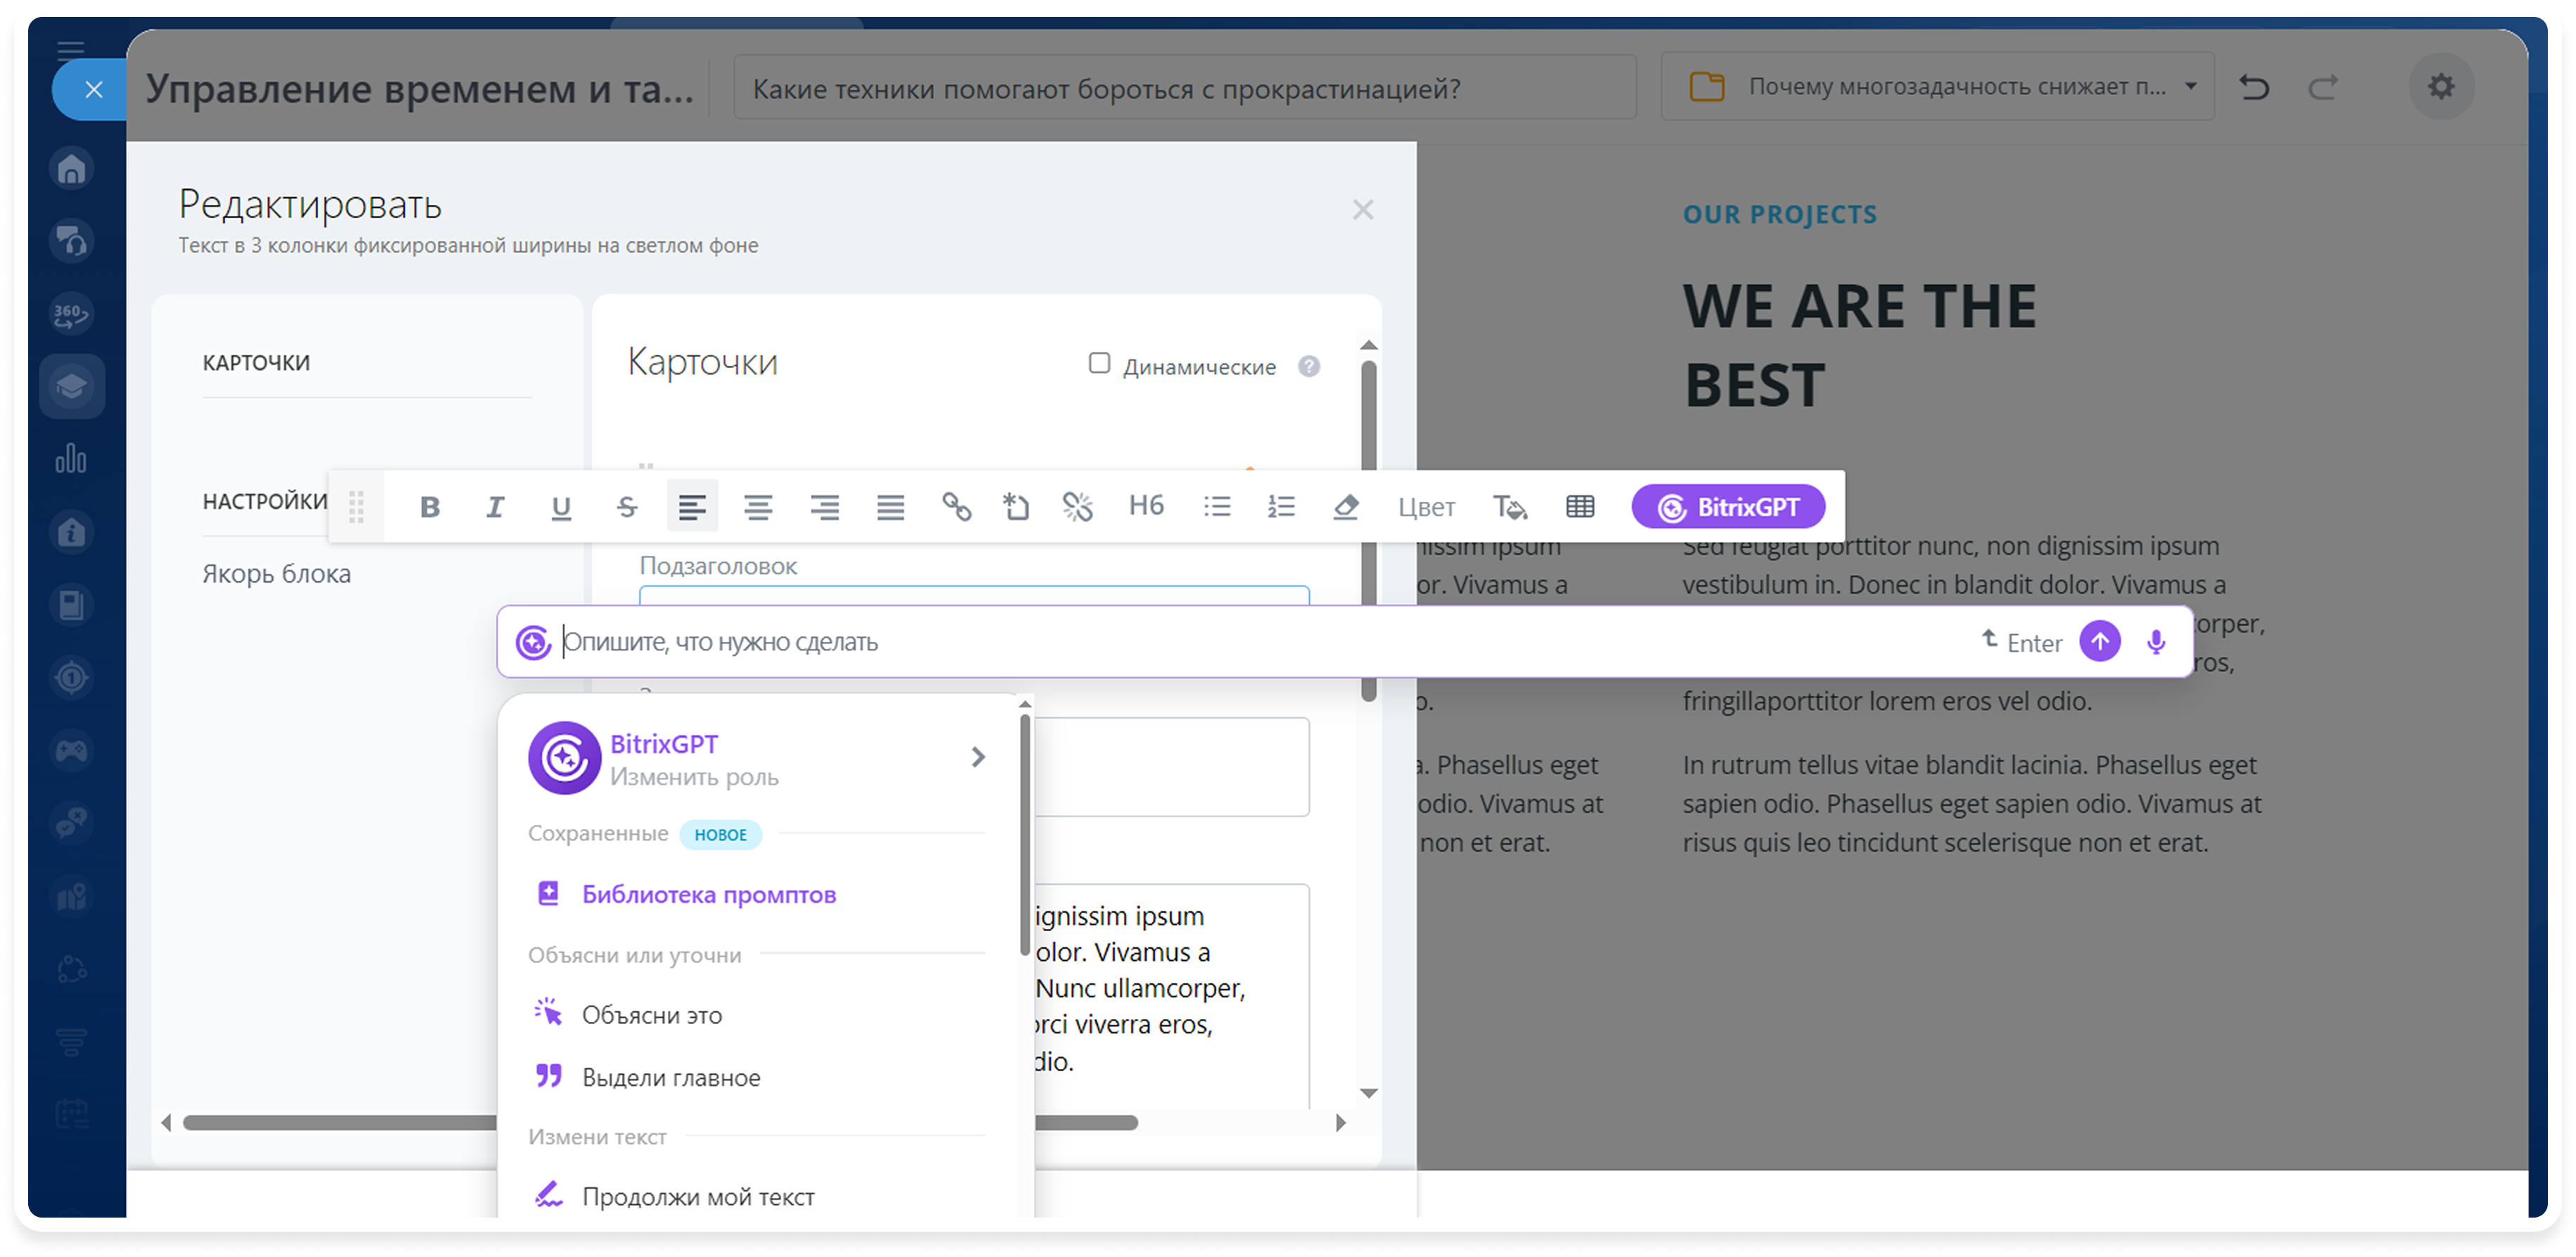Choose Объясни это from the prompt menu
The height and width of the screenshot is (1257, 2576).
[x=652, y=1015]
